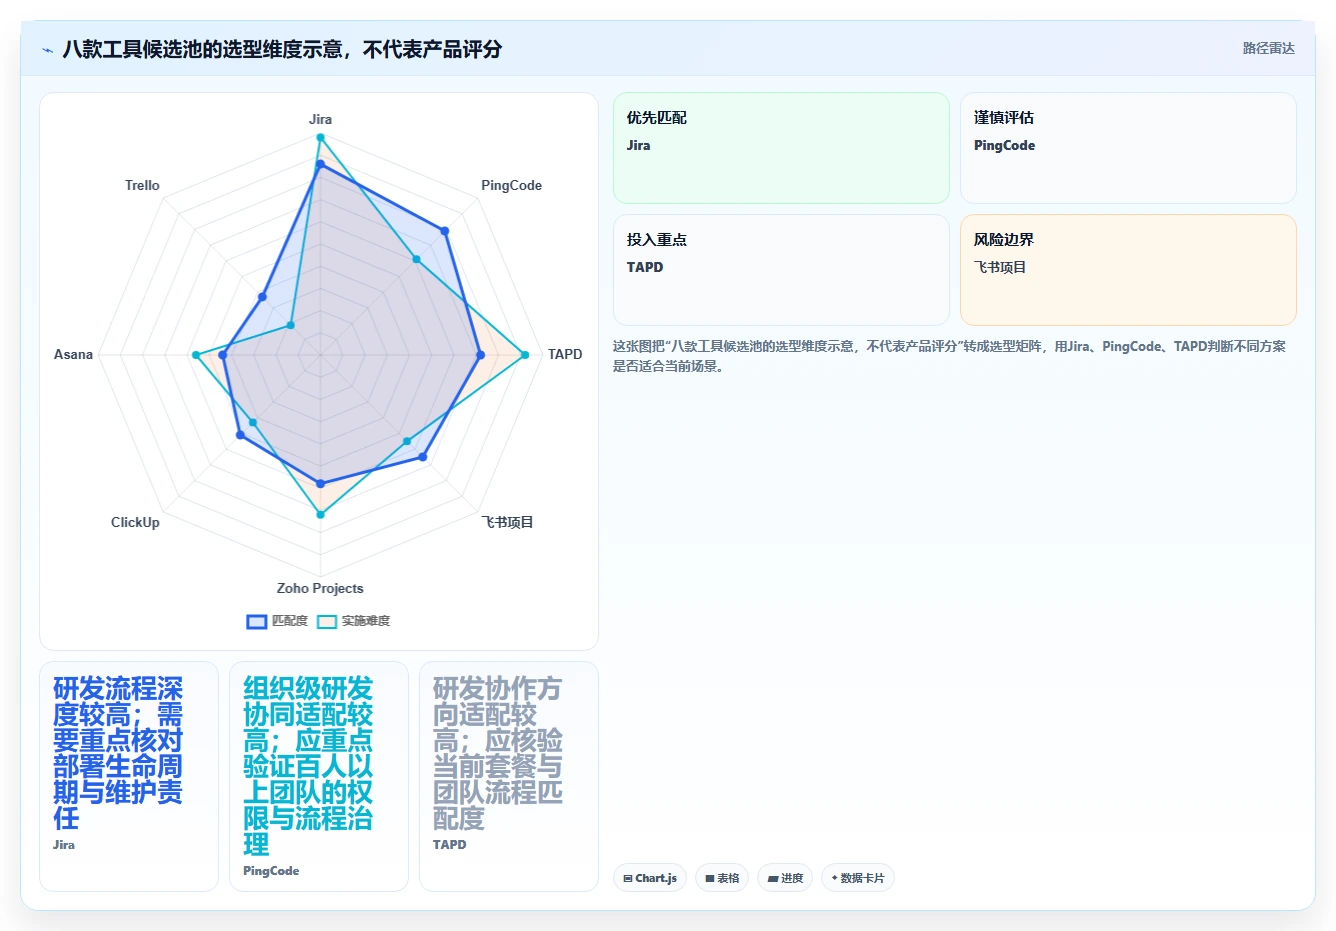Click the lightning icon beside the title
Viewport: 1336px width, 931px height.
(47, 50)
